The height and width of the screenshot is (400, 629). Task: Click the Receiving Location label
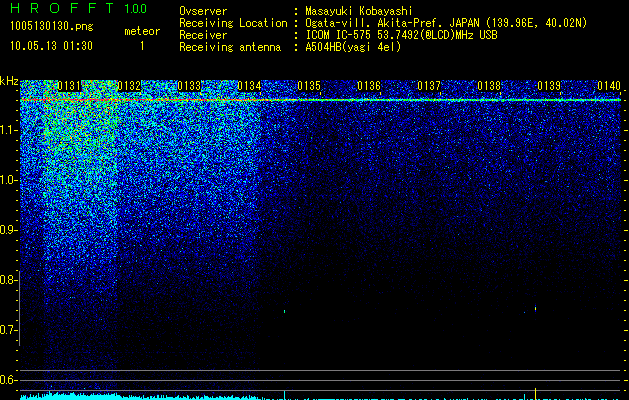pos(233,23)
